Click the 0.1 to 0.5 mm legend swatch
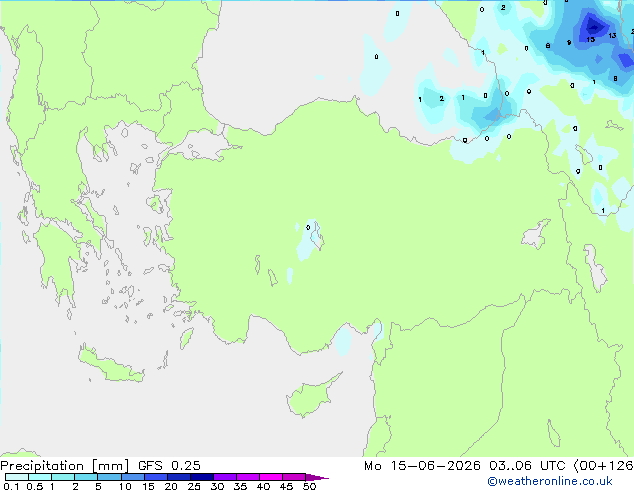 pyautogui.click(x=17, y=477)
